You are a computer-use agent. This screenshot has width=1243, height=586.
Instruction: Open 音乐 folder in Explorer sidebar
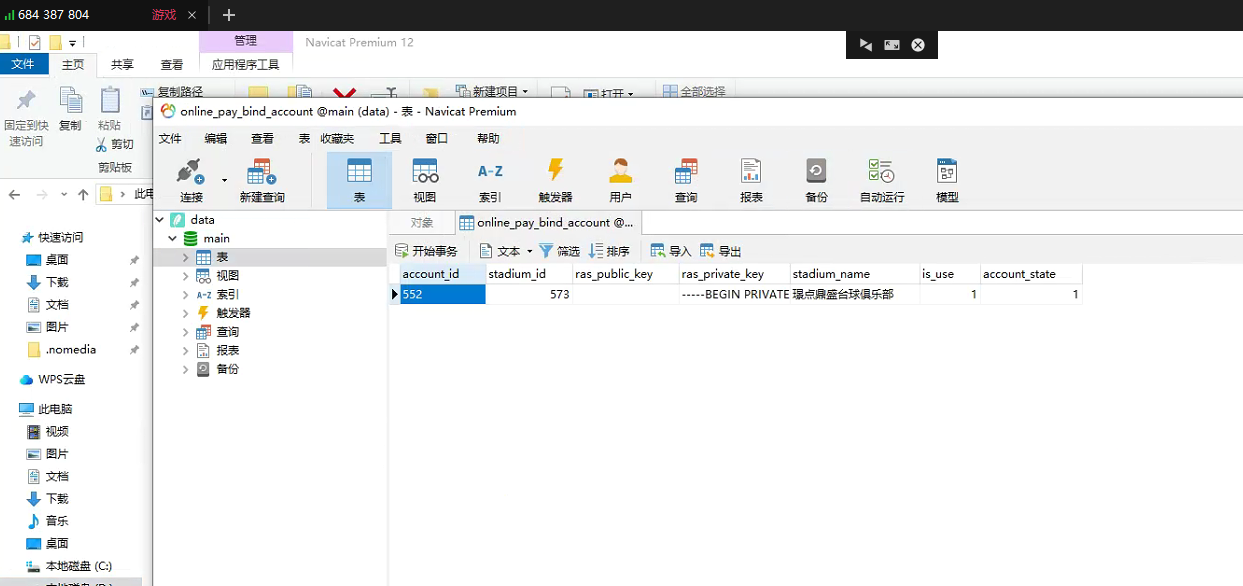pos(57,521)
